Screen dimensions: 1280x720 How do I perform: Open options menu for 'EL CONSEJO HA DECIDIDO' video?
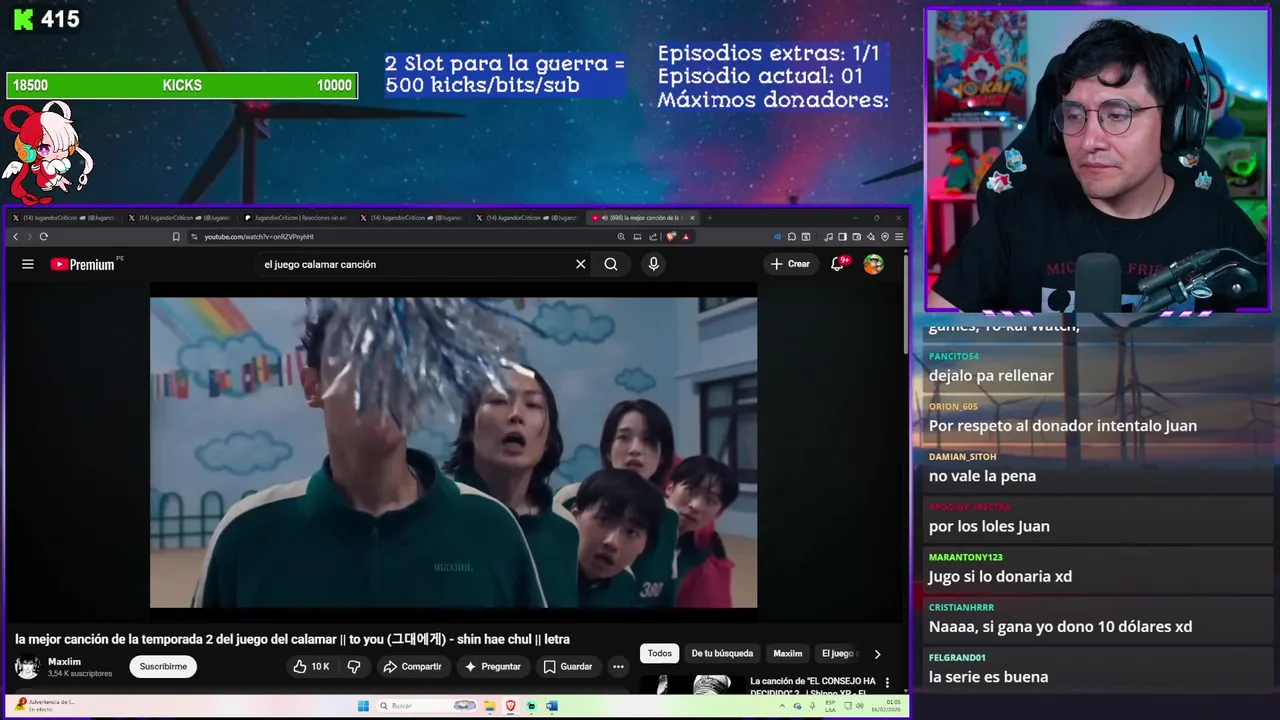[887, 683]
